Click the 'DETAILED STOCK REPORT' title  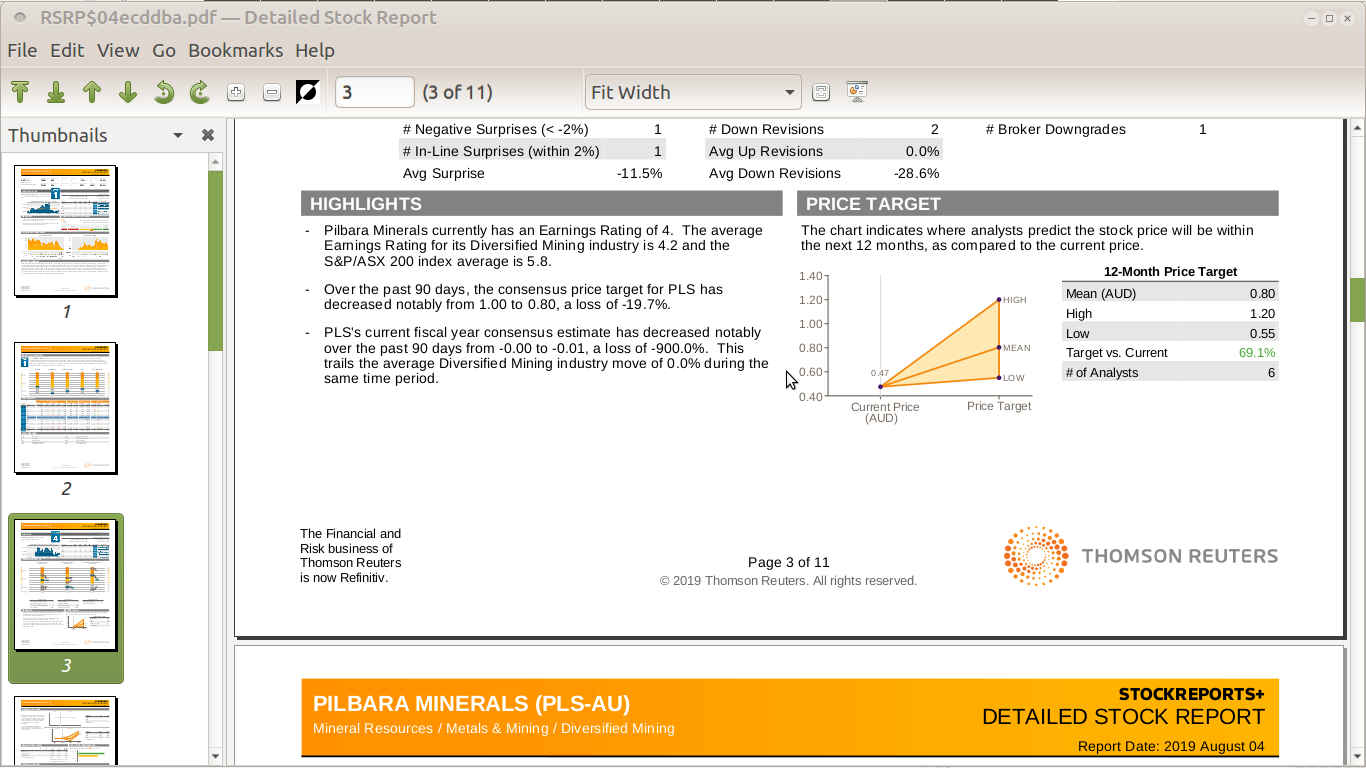pyautogui.click(x=1123, y=717)
